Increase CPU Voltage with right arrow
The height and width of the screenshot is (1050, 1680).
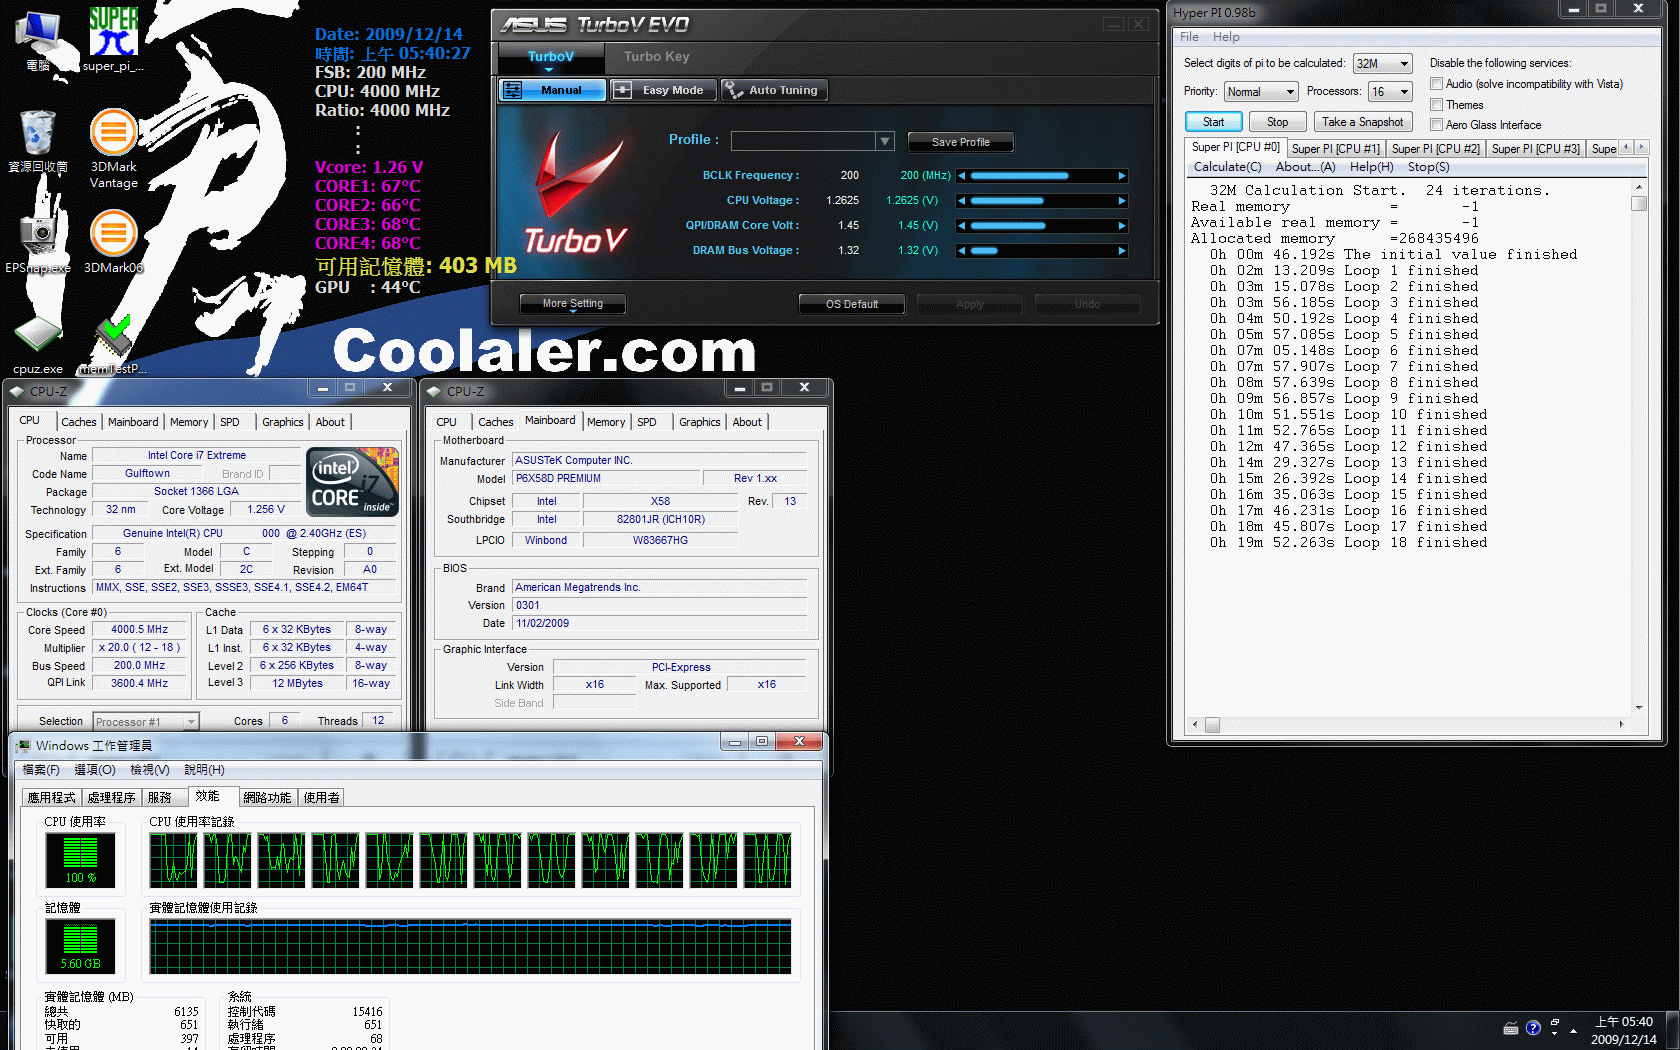pos(1122,201)
